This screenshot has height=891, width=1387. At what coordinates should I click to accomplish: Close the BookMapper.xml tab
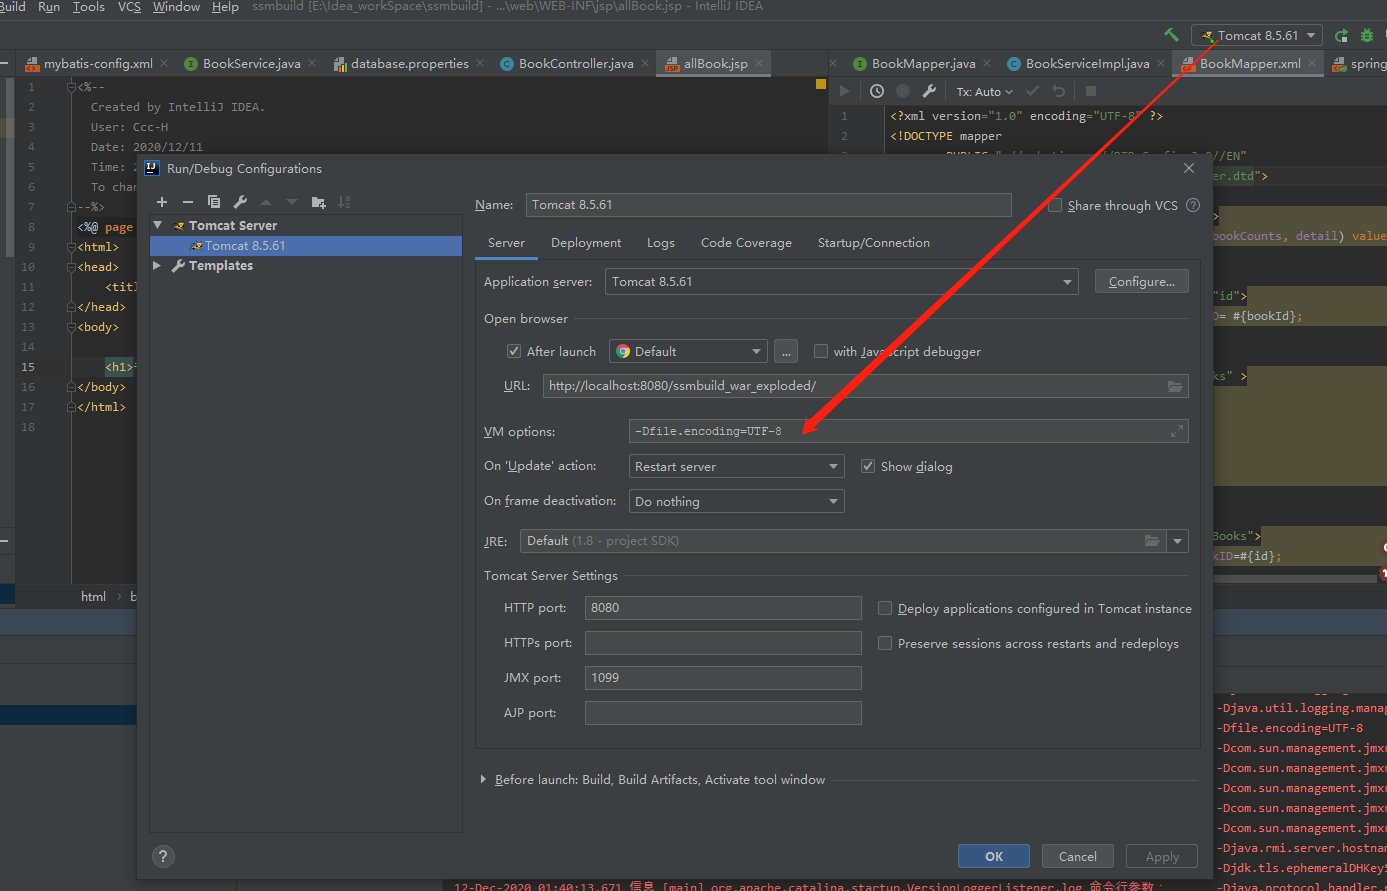(x=1313, y=63)
